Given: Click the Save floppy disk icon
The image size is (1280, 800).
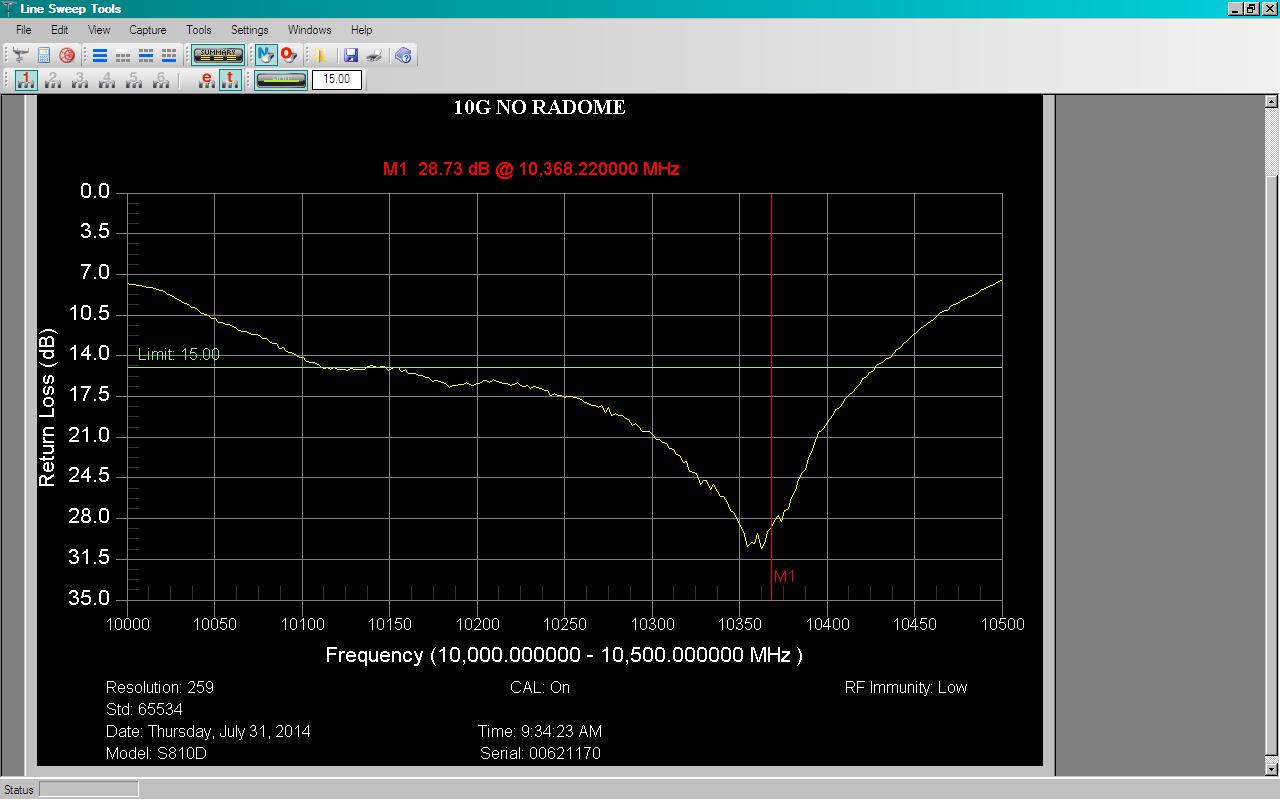Looking at the screenshot, I should pos(351,55).
